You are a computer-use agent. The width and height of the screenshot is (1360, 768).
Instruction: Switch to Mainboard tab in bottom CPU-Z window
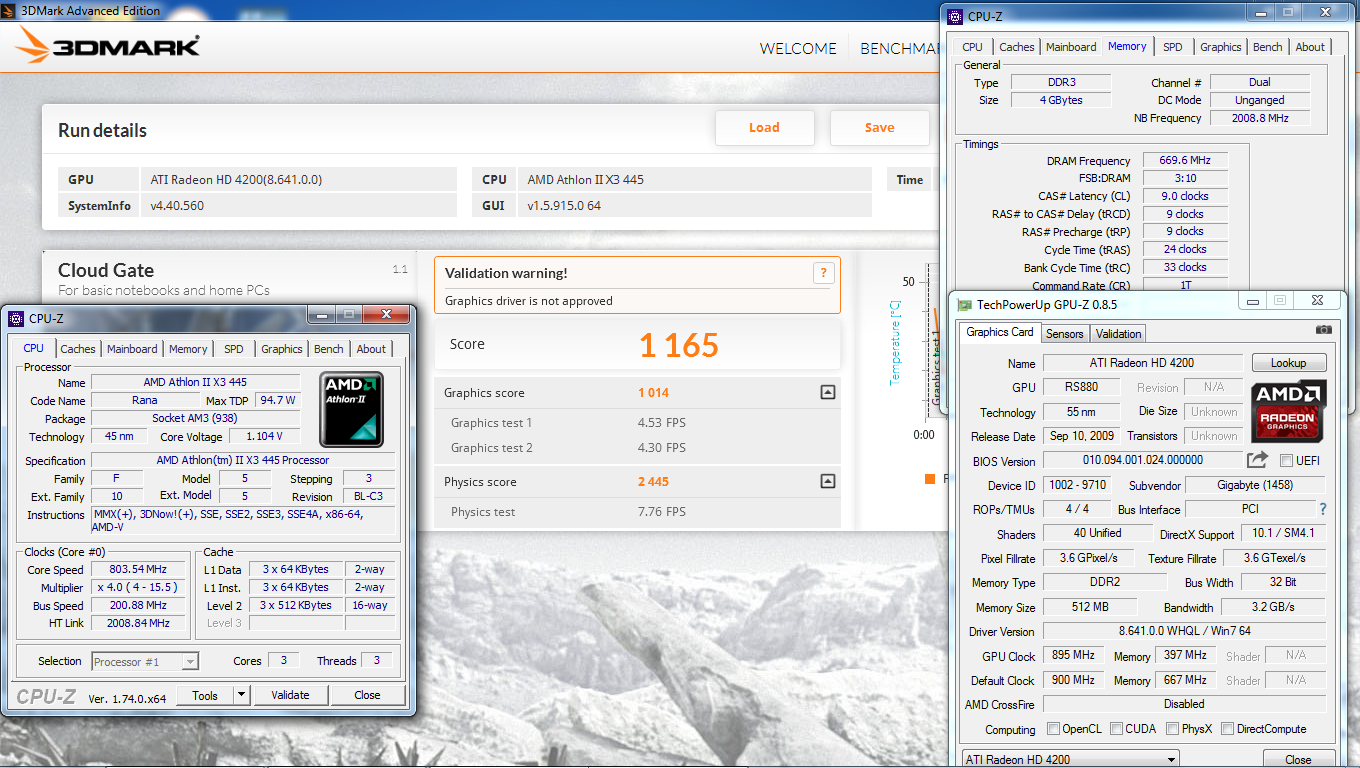(x=132, y=349)
